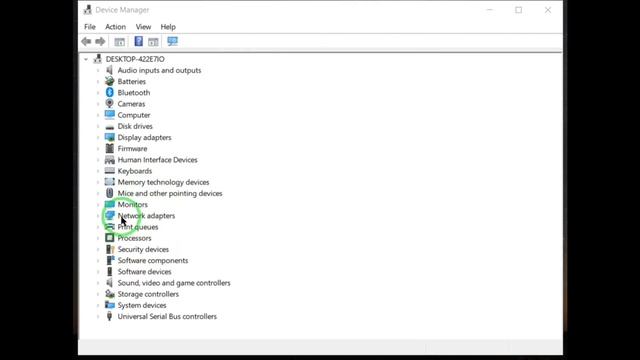Click the Firmware chip icon
This screenshot has height=360, width=640.
[109, 149]
